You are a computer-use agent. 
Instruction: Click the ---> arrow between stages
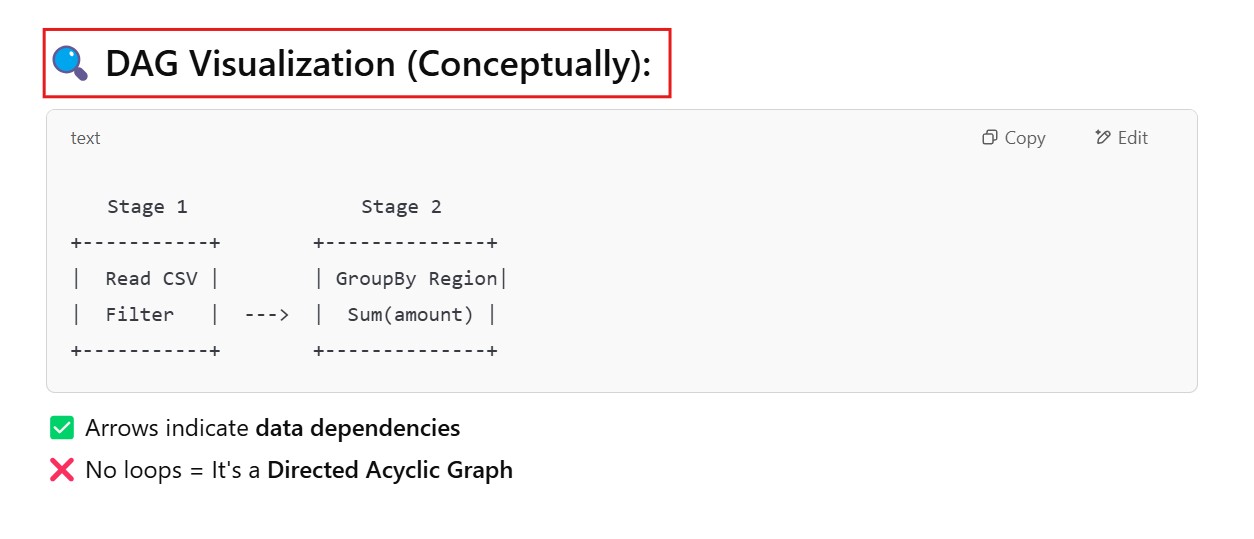point(266,315)
